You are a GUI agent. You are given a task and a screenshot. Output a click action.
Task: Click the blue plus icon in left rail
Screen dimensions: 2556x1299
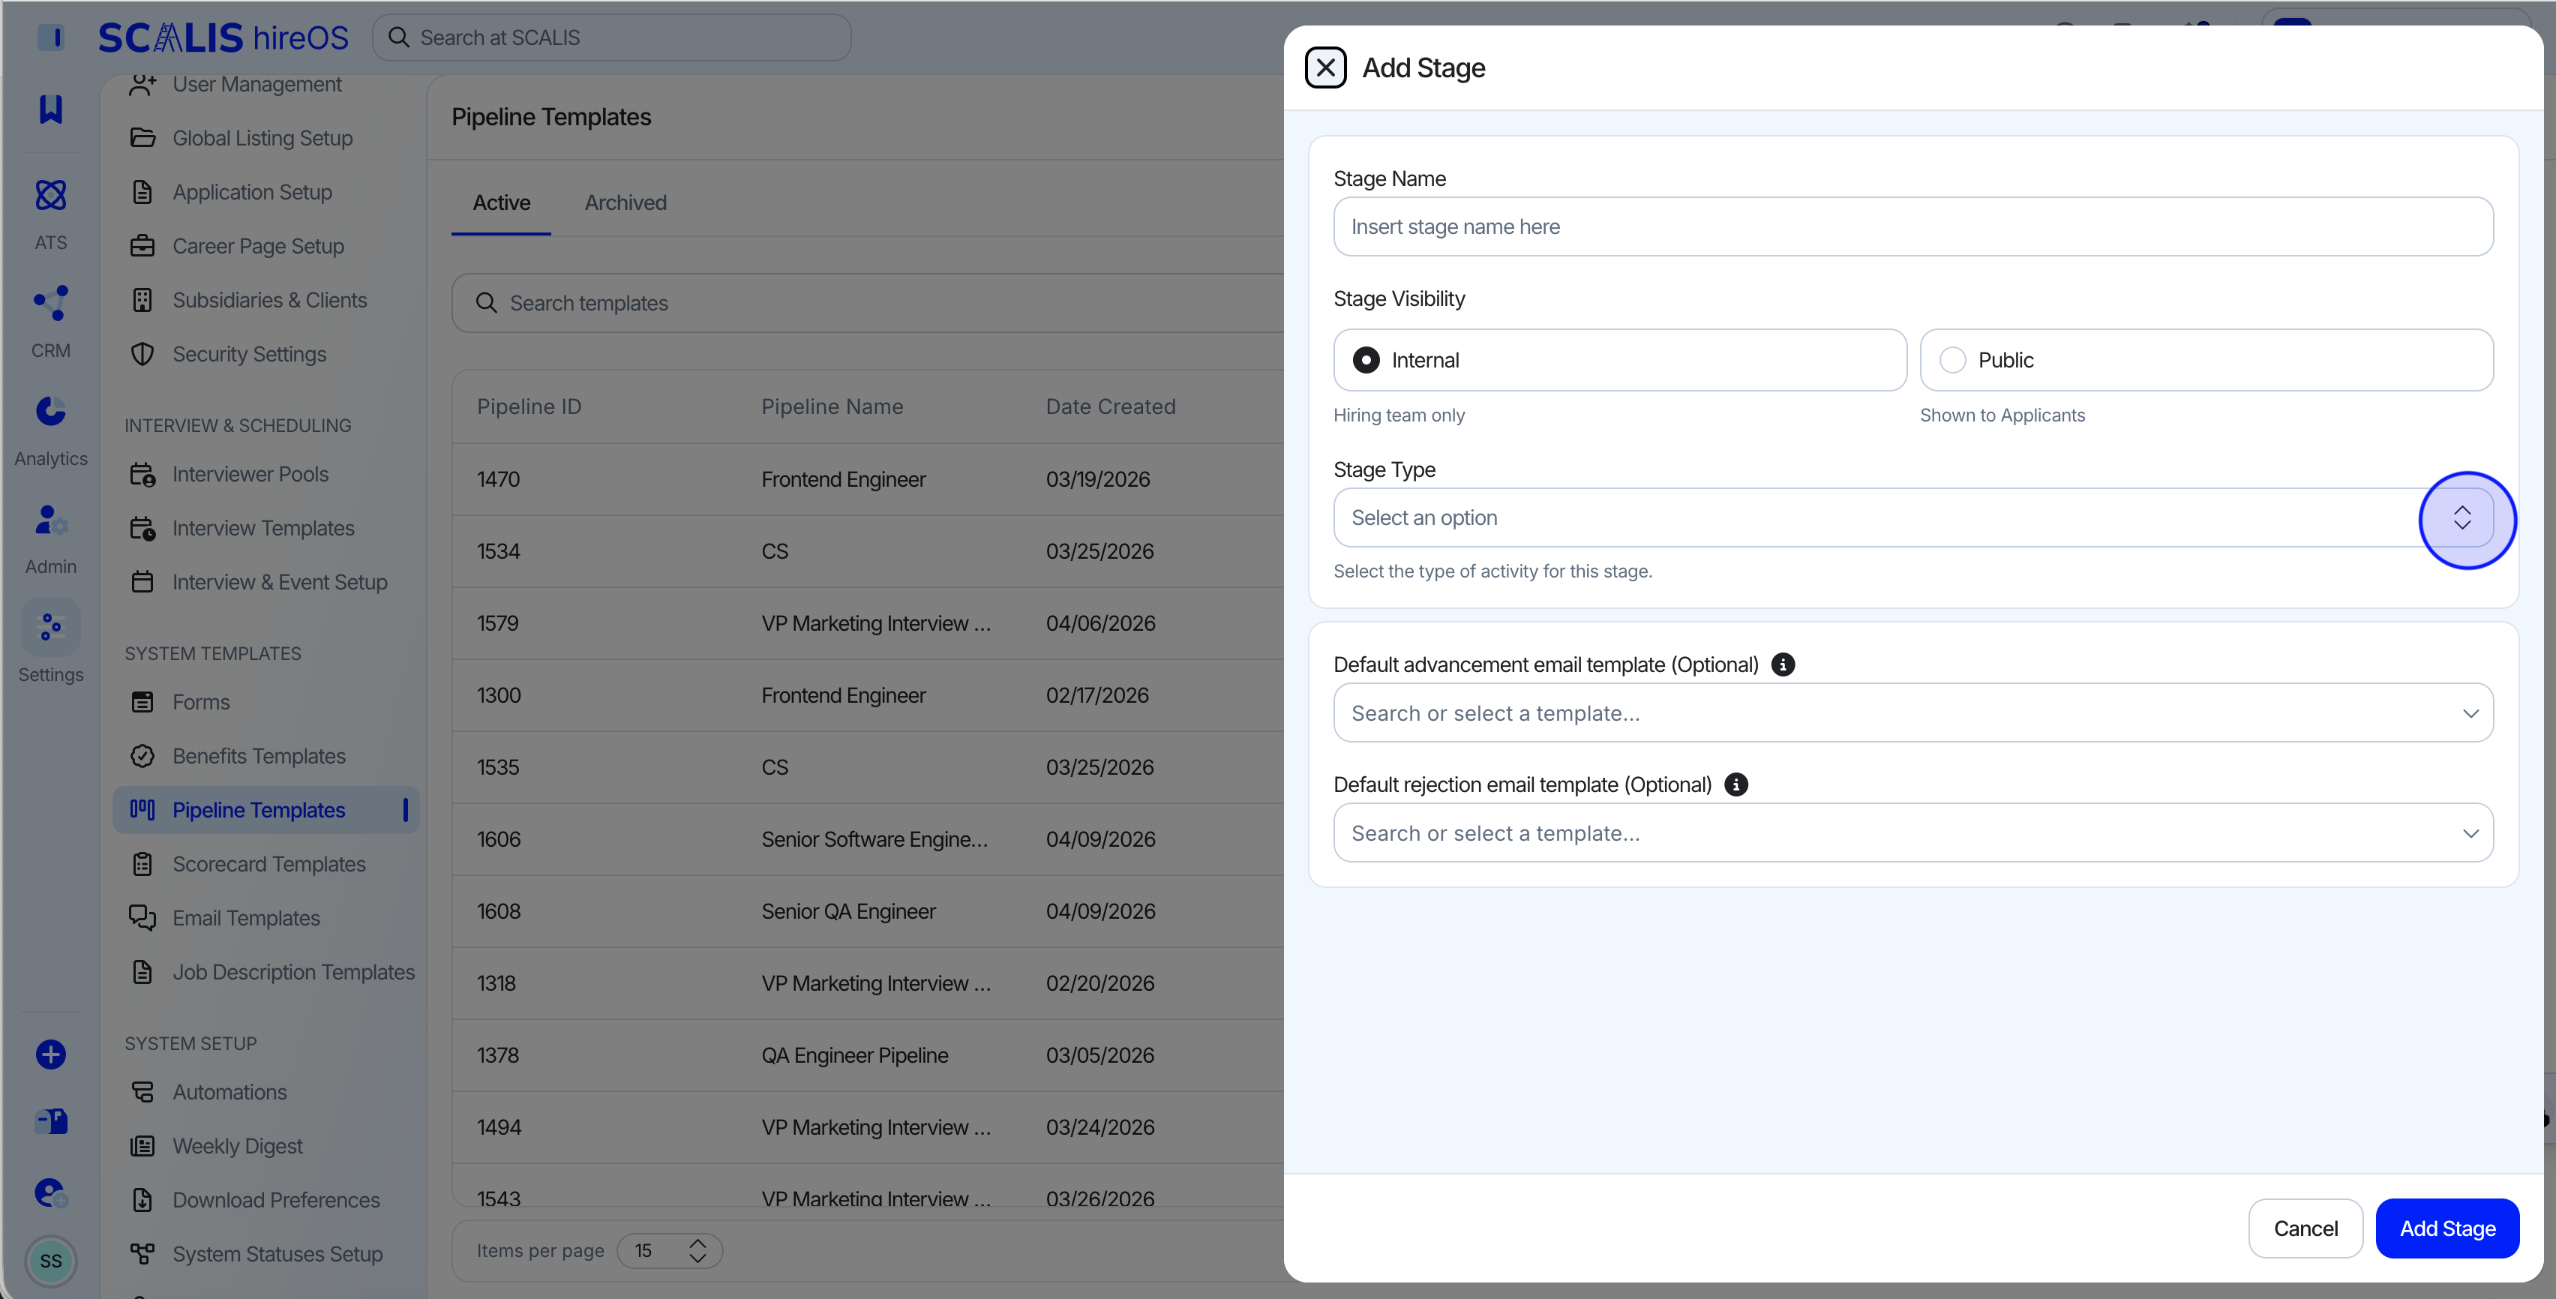coord(51,1054)
